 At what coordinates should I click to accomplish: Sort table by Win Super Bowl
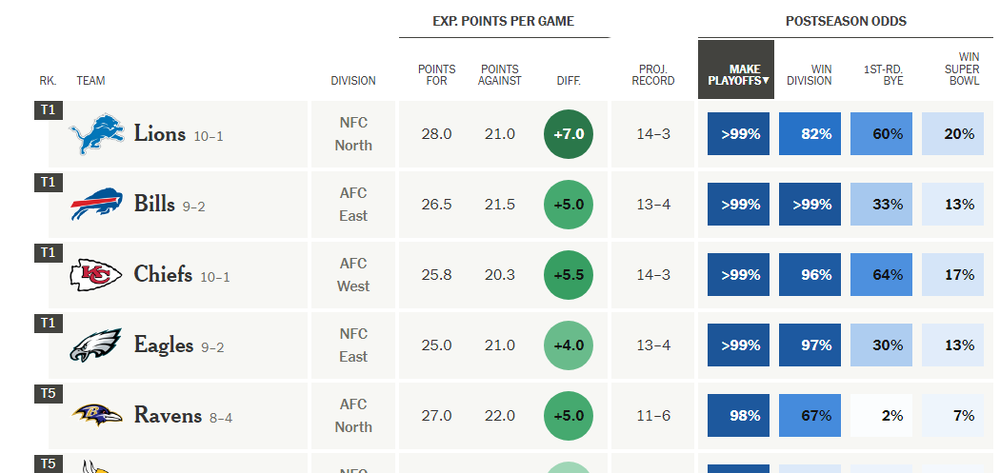957,69
